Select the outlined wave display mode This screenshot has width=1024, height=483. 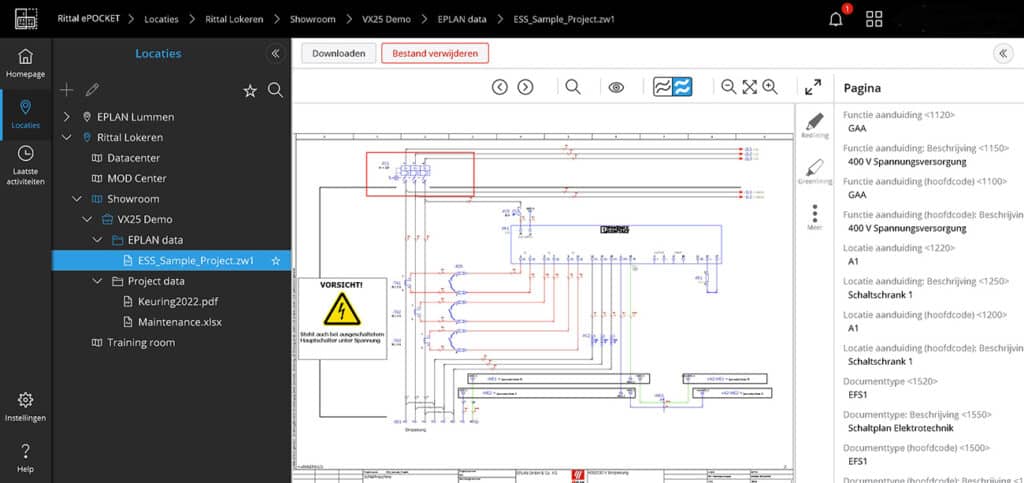[x=663, y=87]
